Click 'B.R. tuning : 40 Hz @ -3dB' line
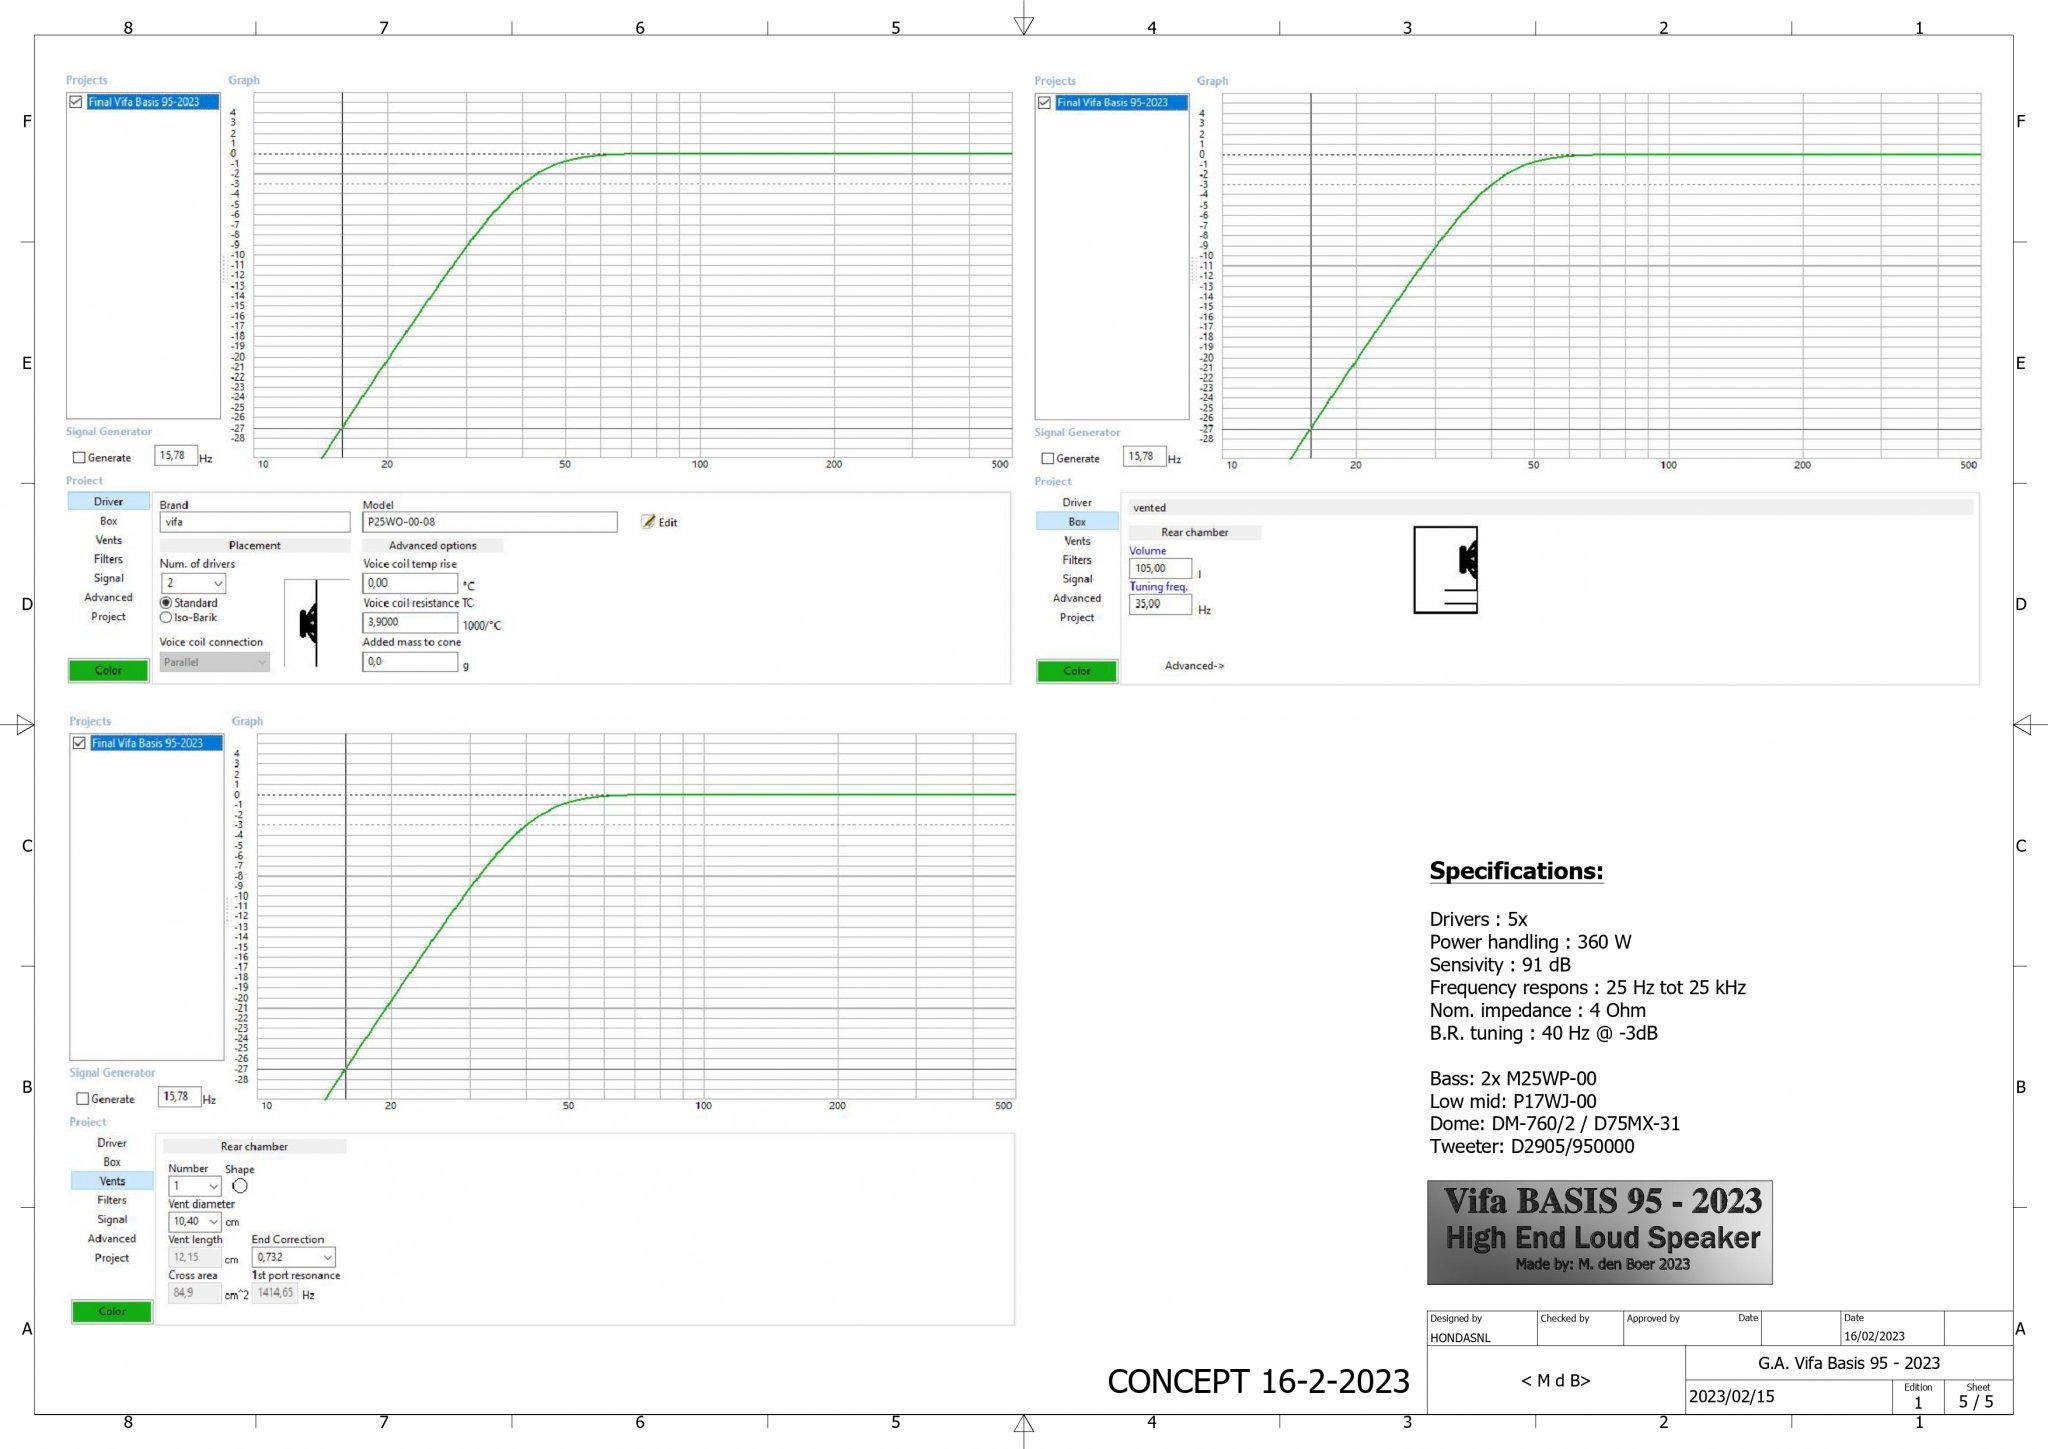 tap(1543, 1033)
